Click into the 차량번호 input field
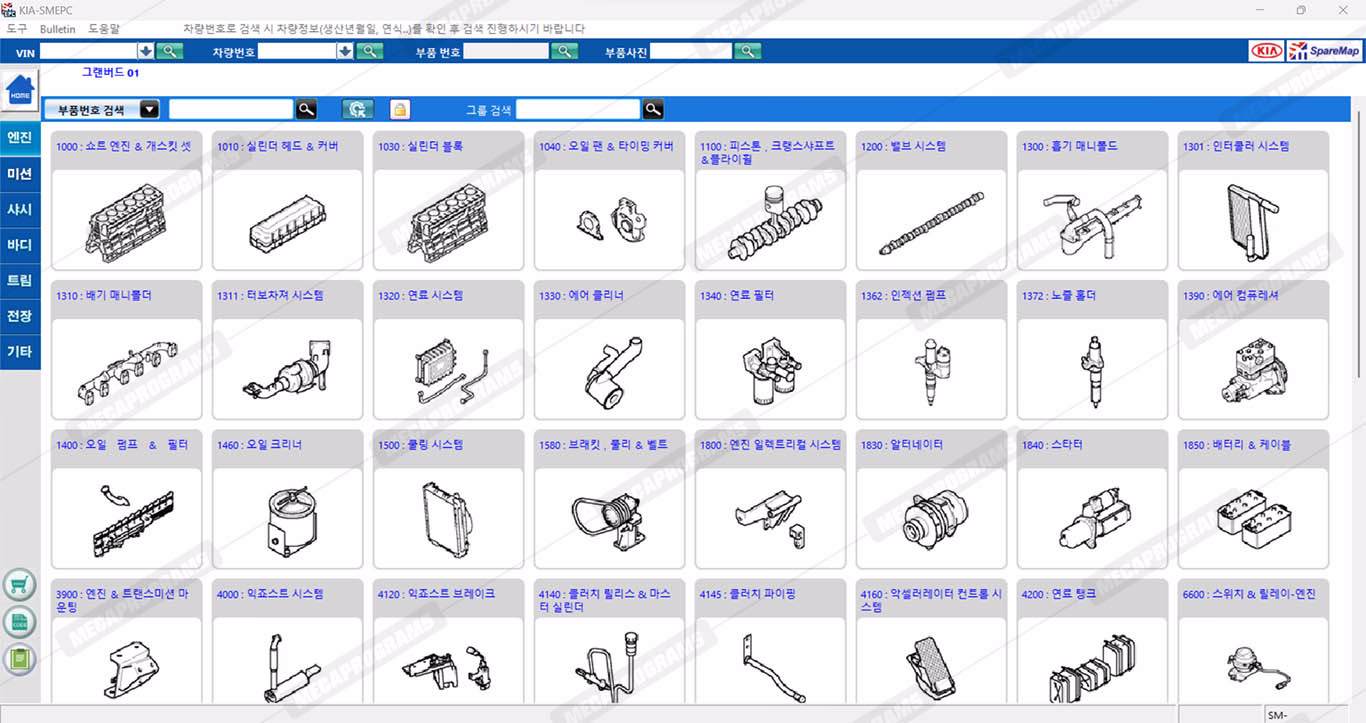The image size is (1366, 723). [x=298, y=51]
